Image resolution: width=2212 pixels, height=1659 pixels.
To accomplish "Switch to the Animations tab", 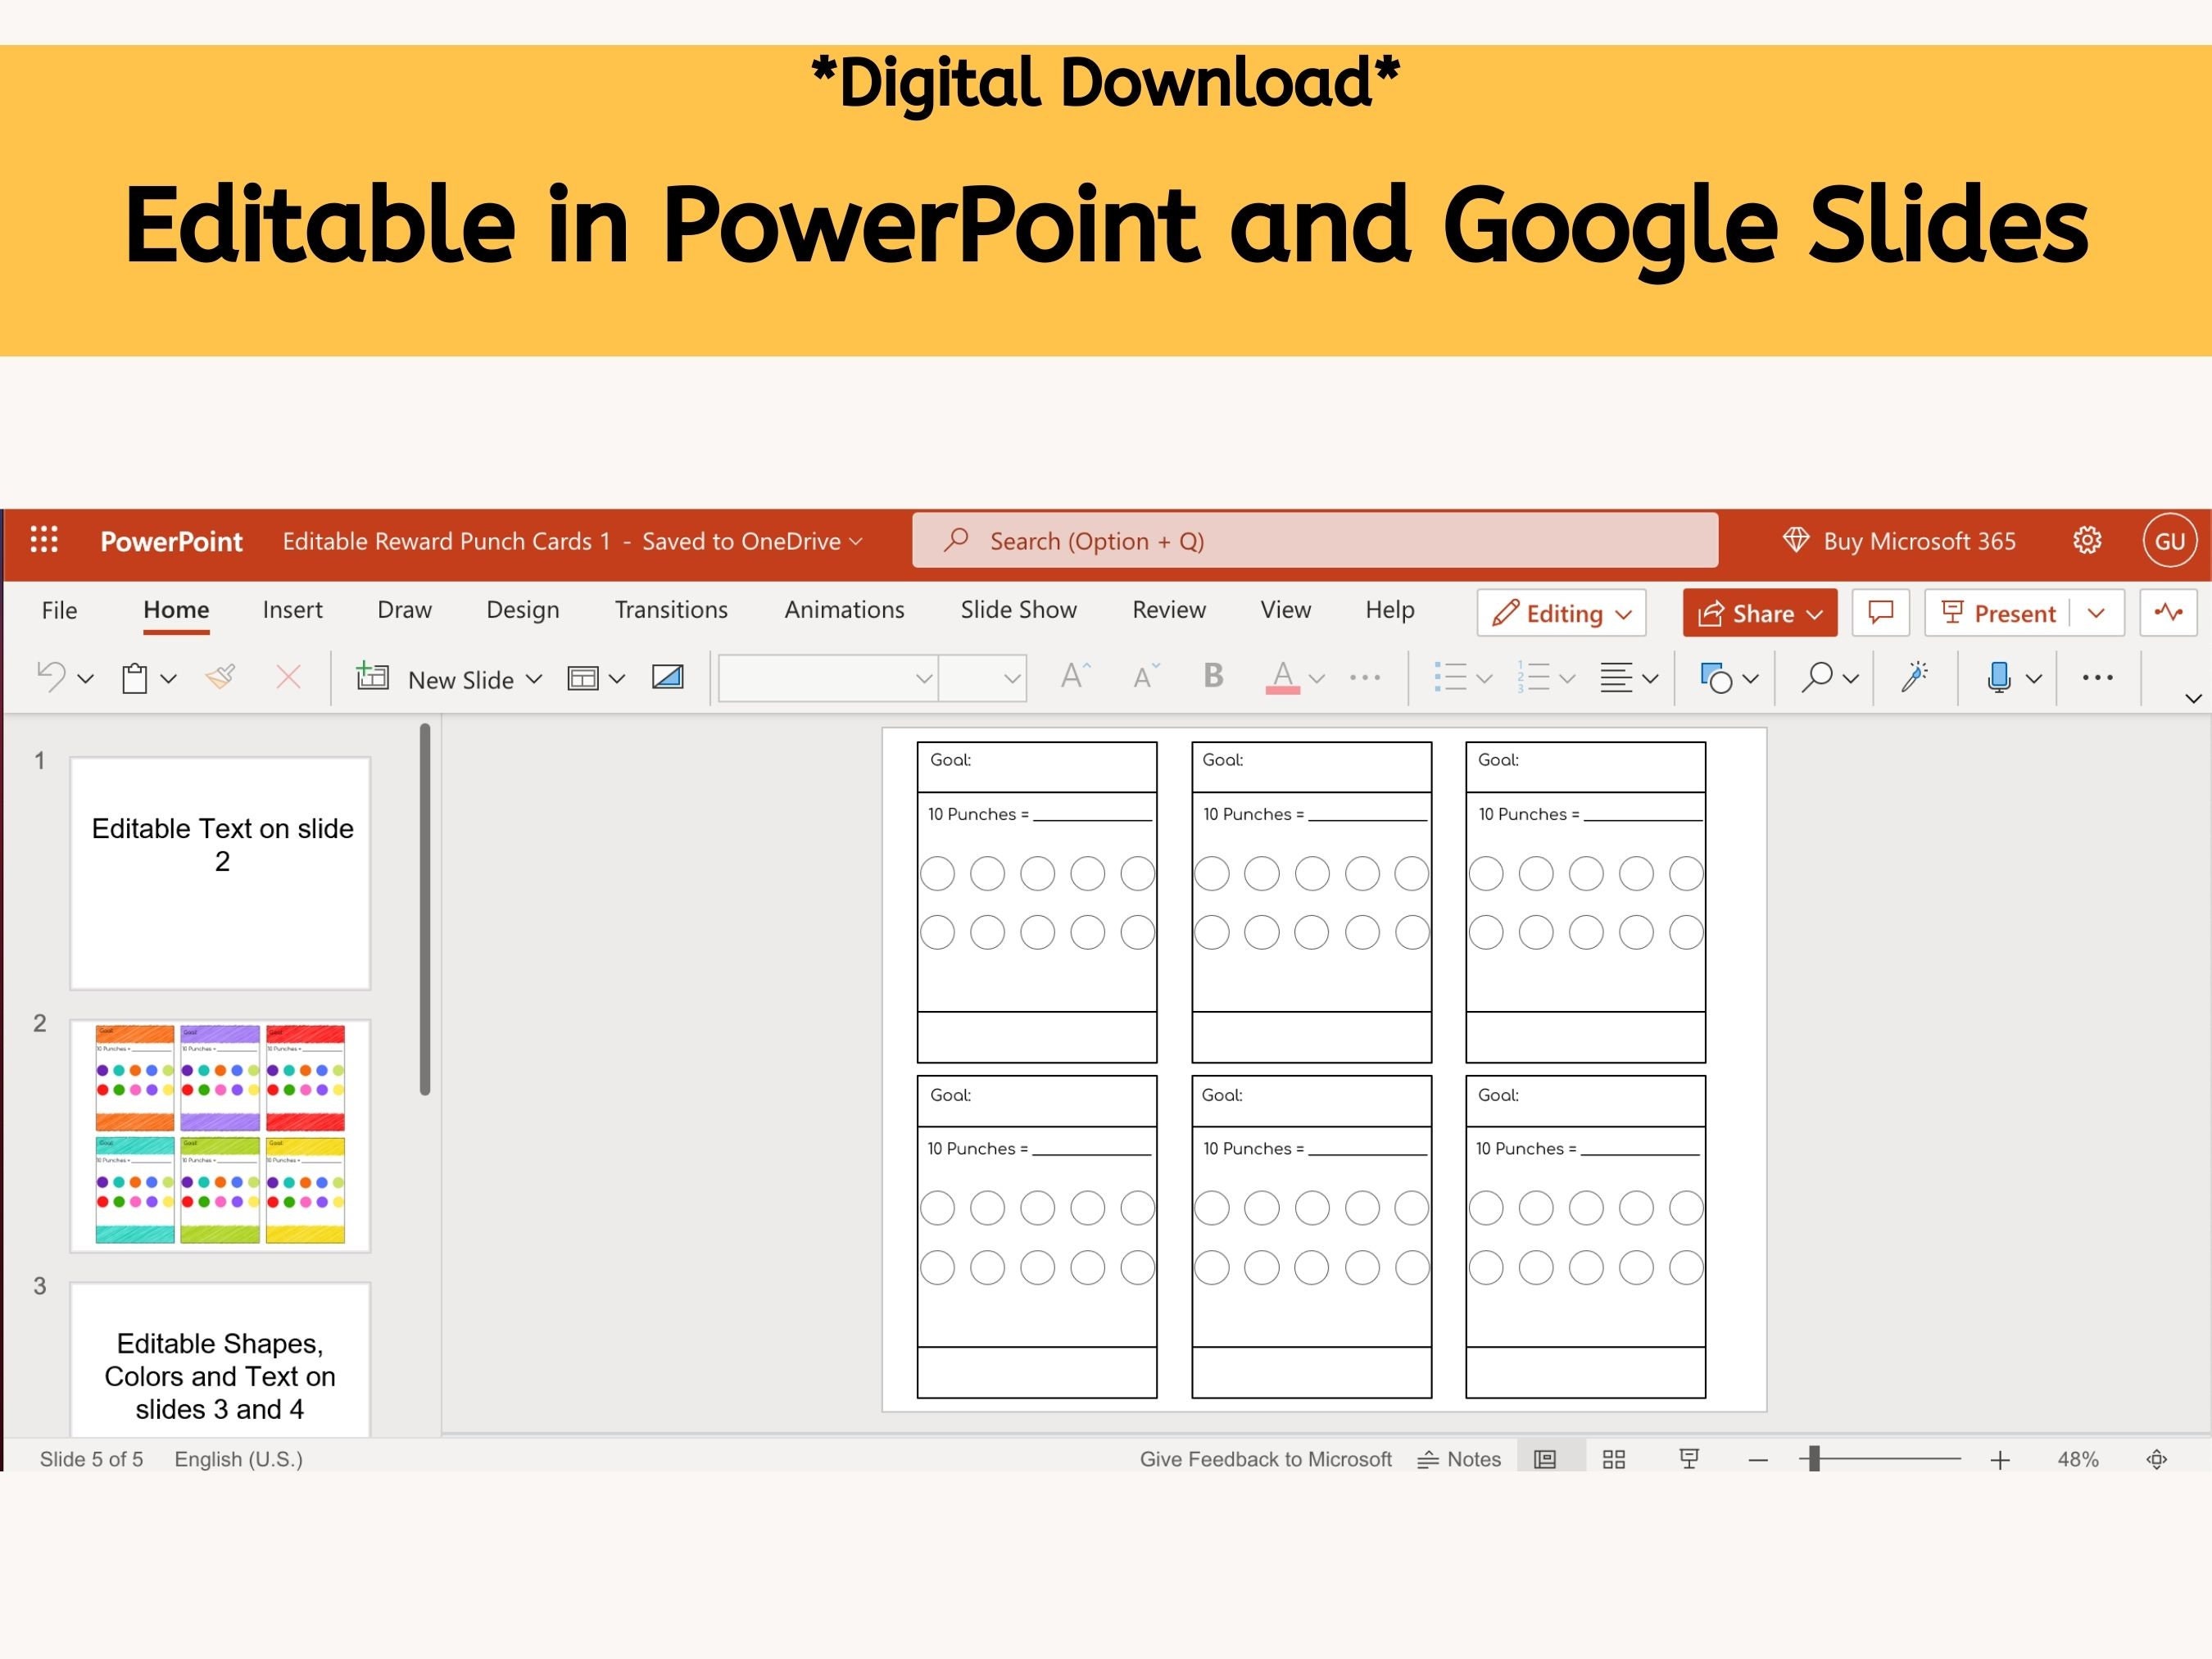I will [844, 609].
